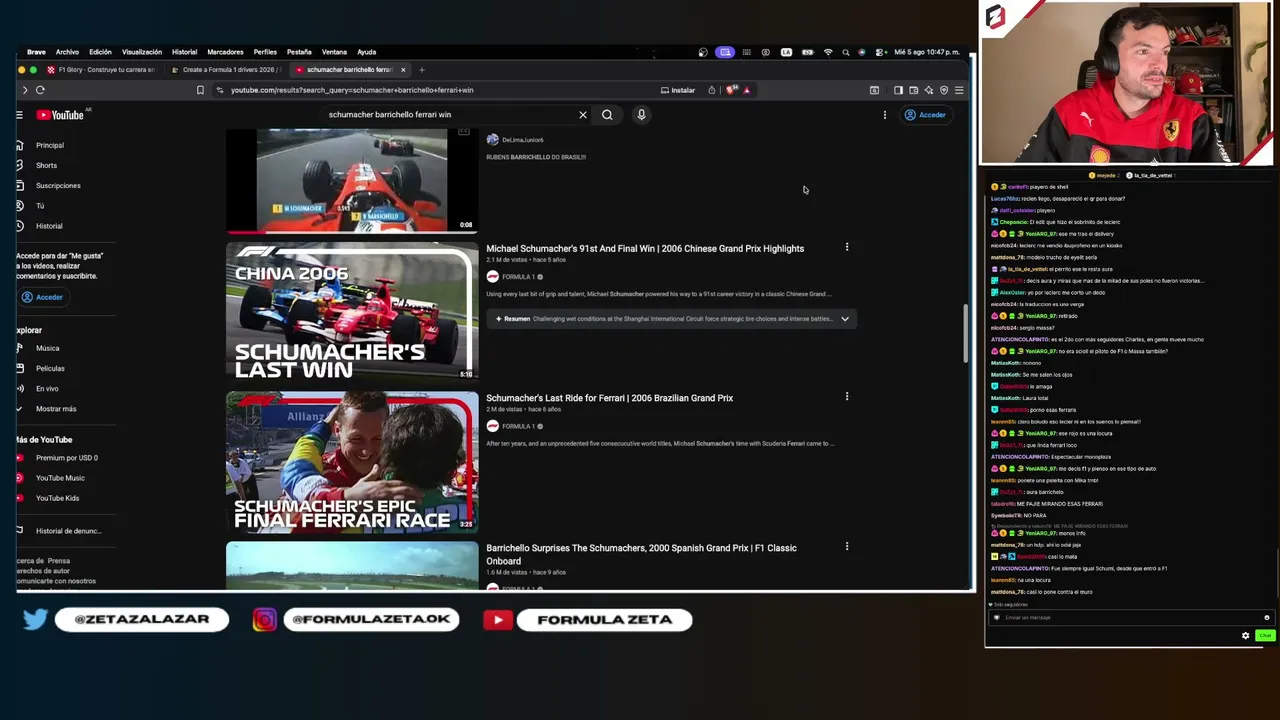Click the Acceder button in top right
1280x720 pixels.
click(x=925, y=115)
